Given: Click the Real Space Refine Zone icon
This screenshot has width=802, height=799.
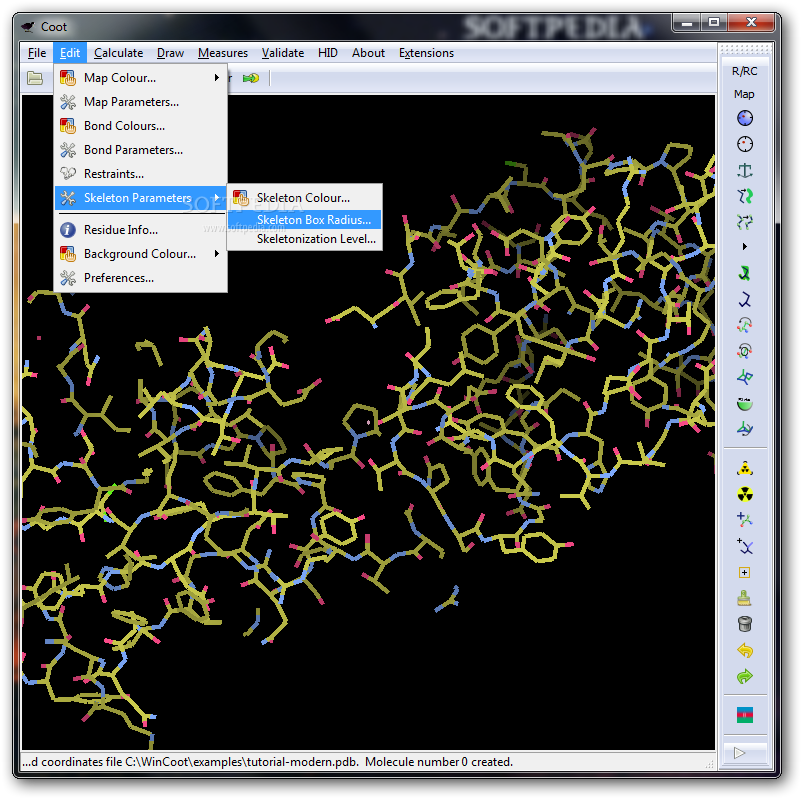Looking at the screenshot, I should coord(745,118).
